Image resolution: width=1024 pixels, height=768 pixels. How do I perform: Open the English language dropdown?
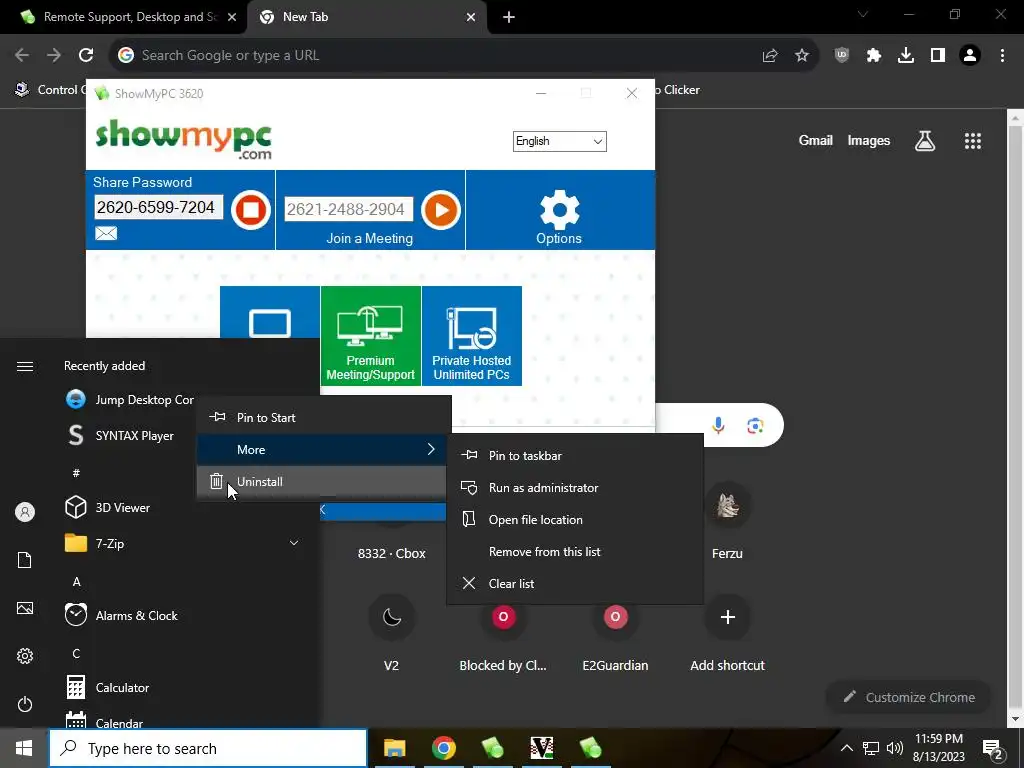560,141
